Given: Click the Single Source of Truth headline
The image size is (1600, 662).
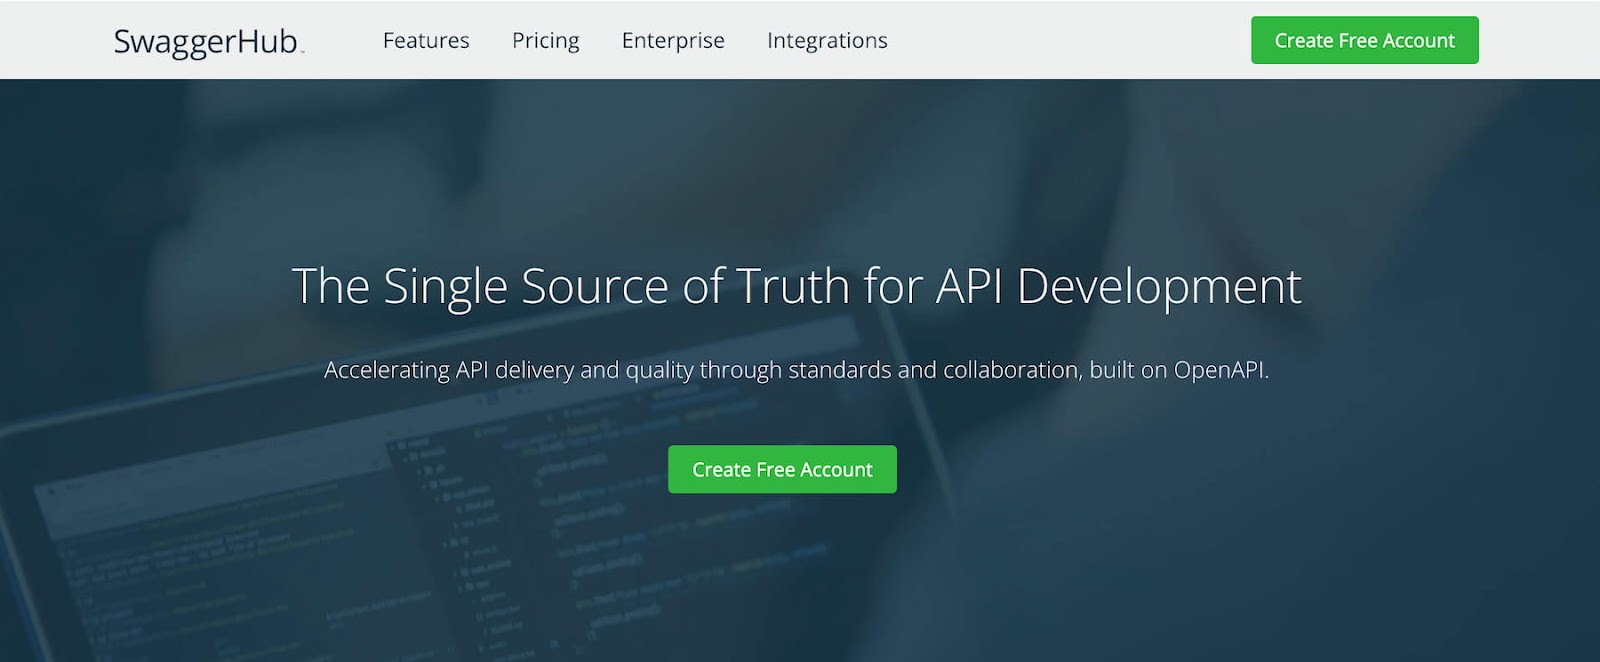Looking at the screenshot, I should (797, 287).
